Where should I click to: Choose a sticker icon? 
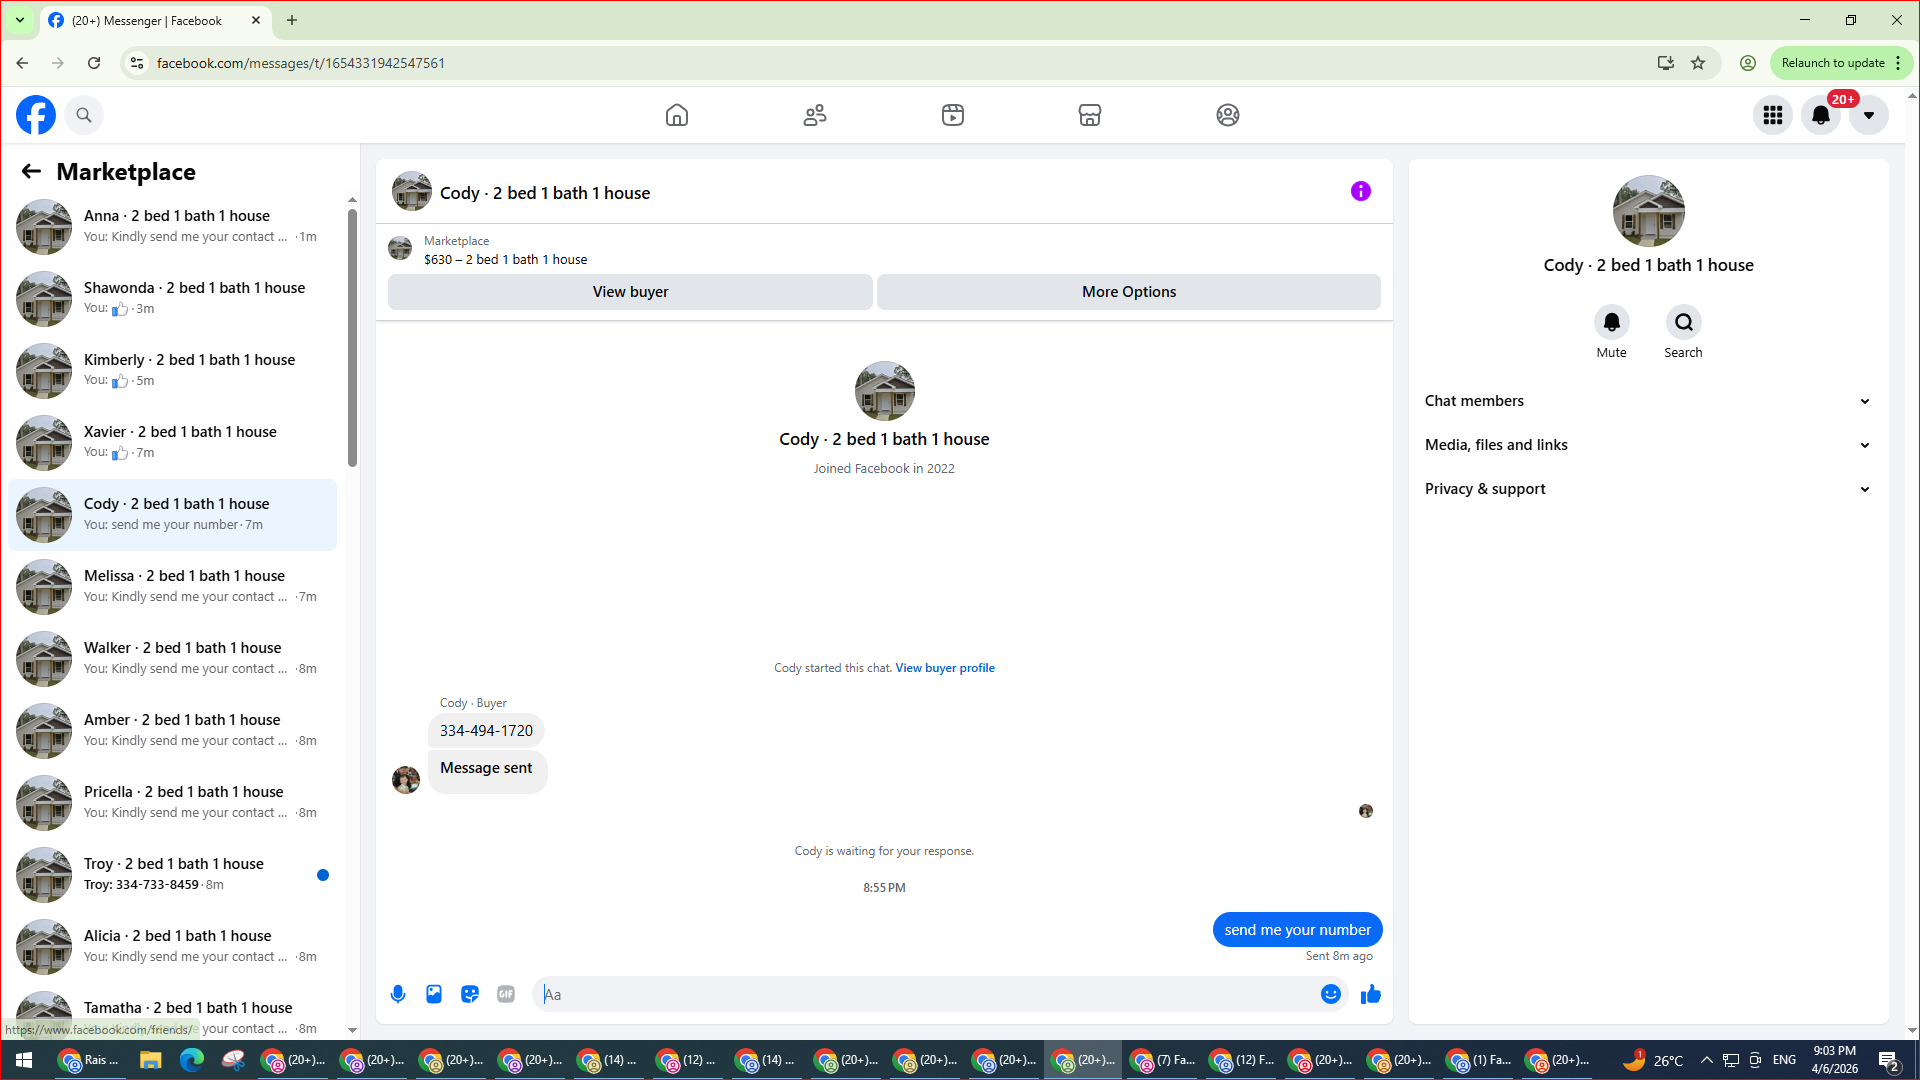470,994
